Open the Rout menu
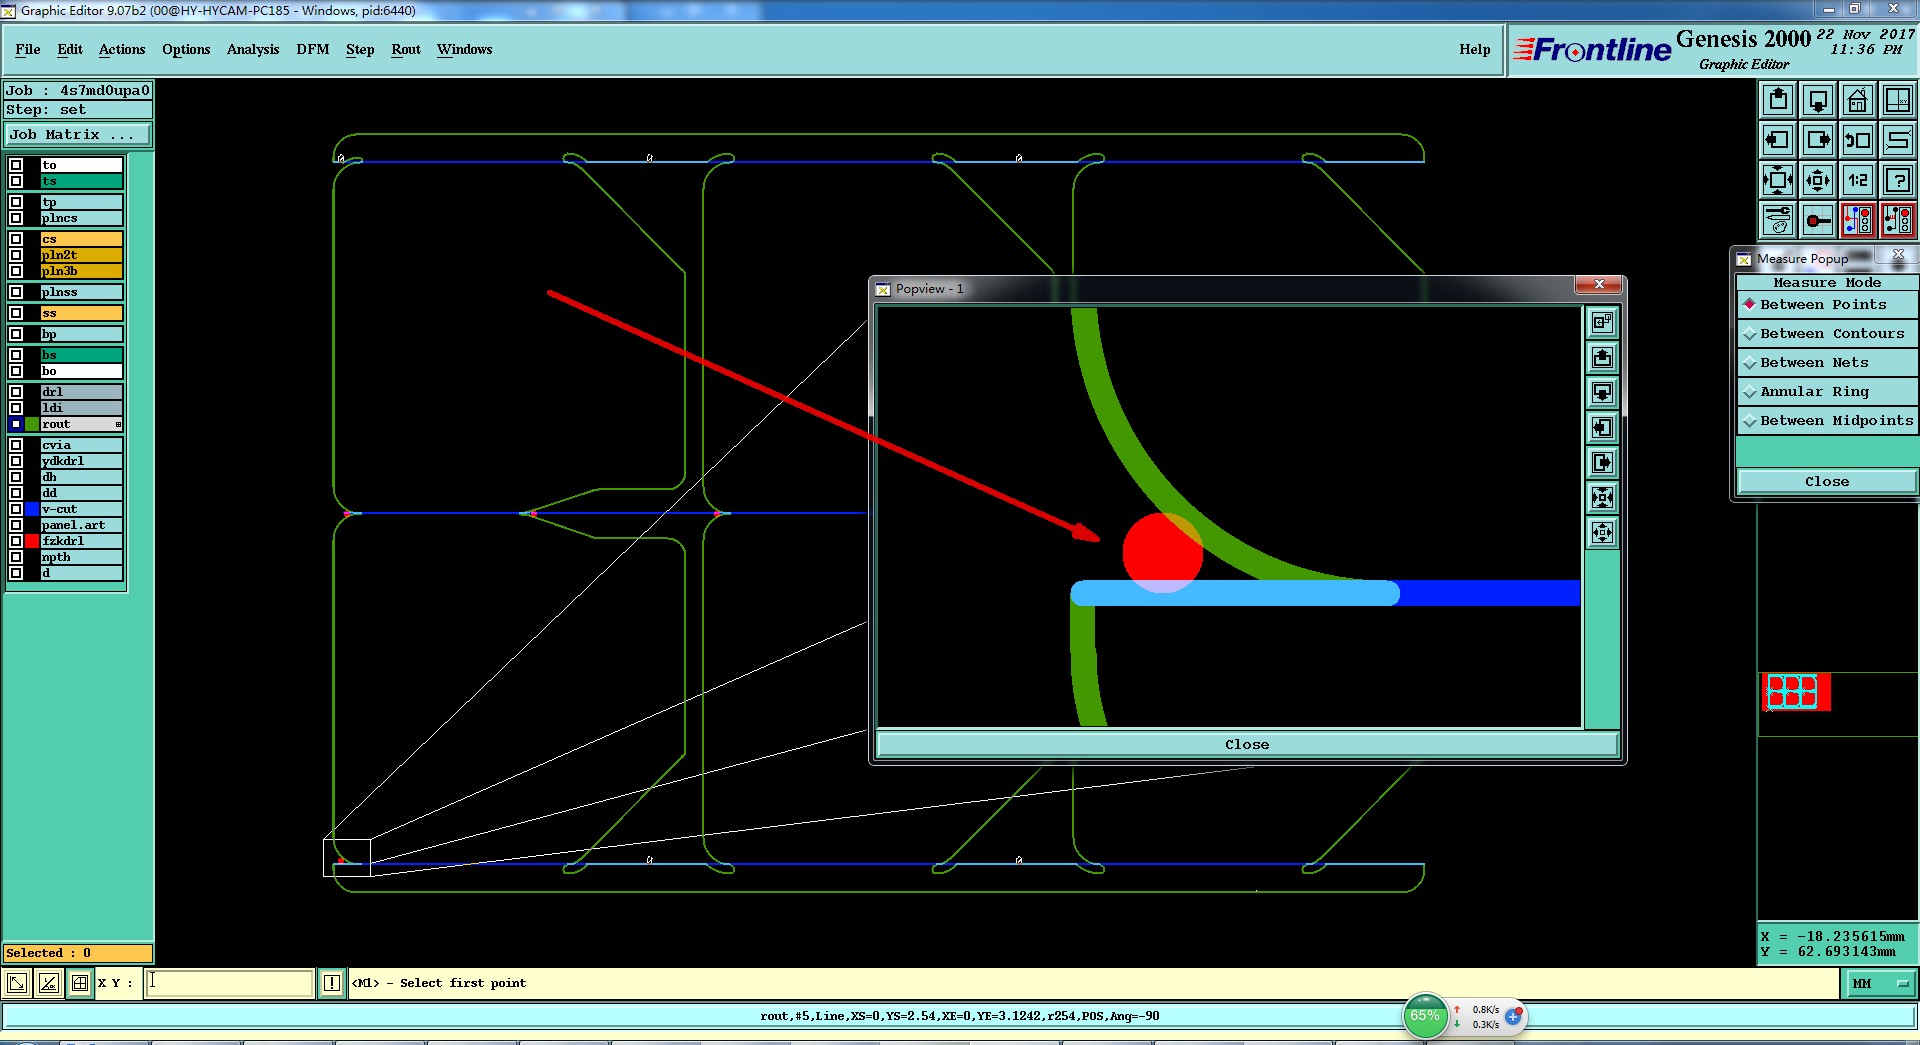 [x=406, y=49]
